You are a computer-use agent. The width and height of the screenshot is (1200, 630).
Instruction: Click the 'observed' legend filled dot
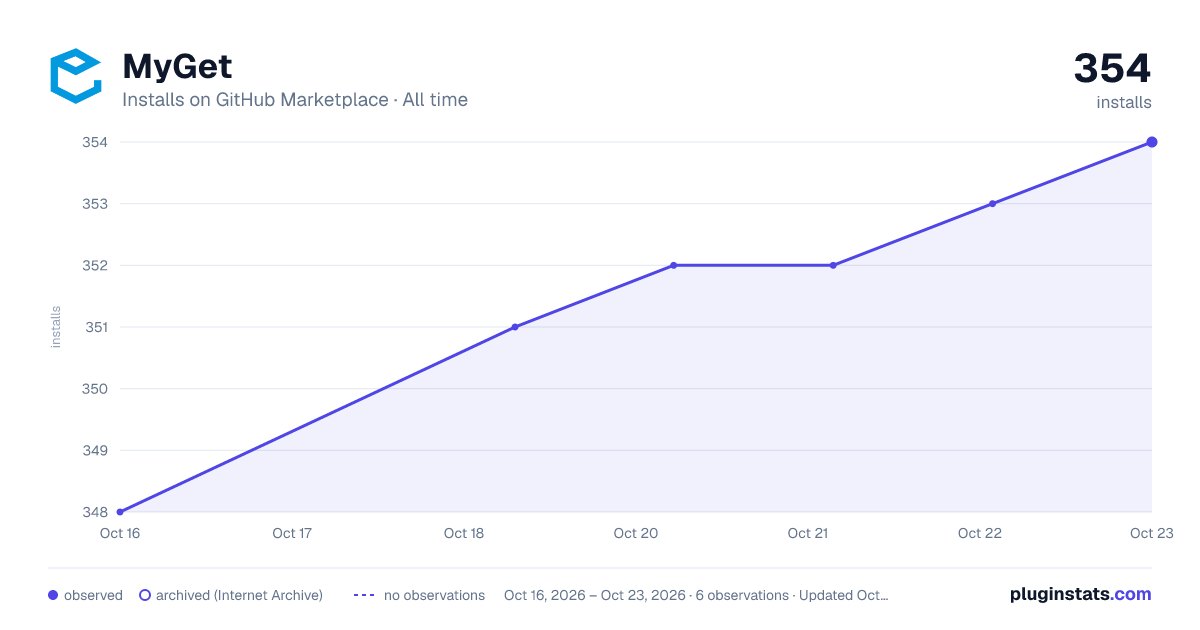[x=53, y=595]
